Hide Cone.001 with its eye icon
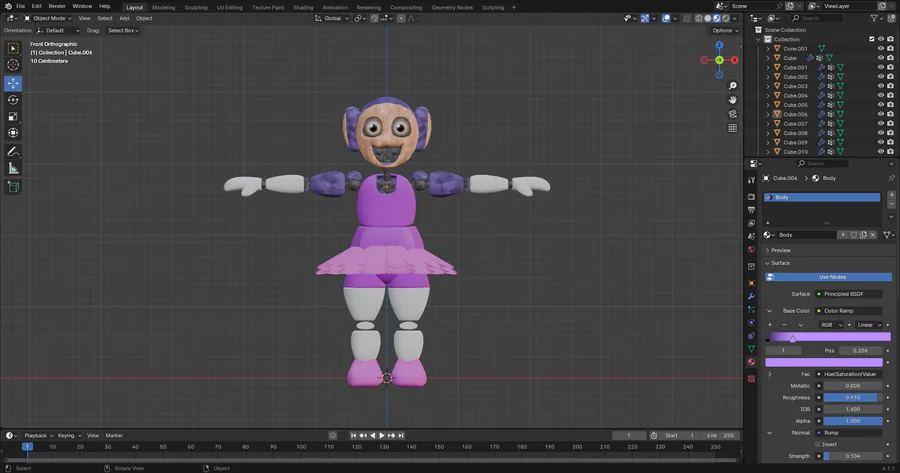 coord(880,49)
